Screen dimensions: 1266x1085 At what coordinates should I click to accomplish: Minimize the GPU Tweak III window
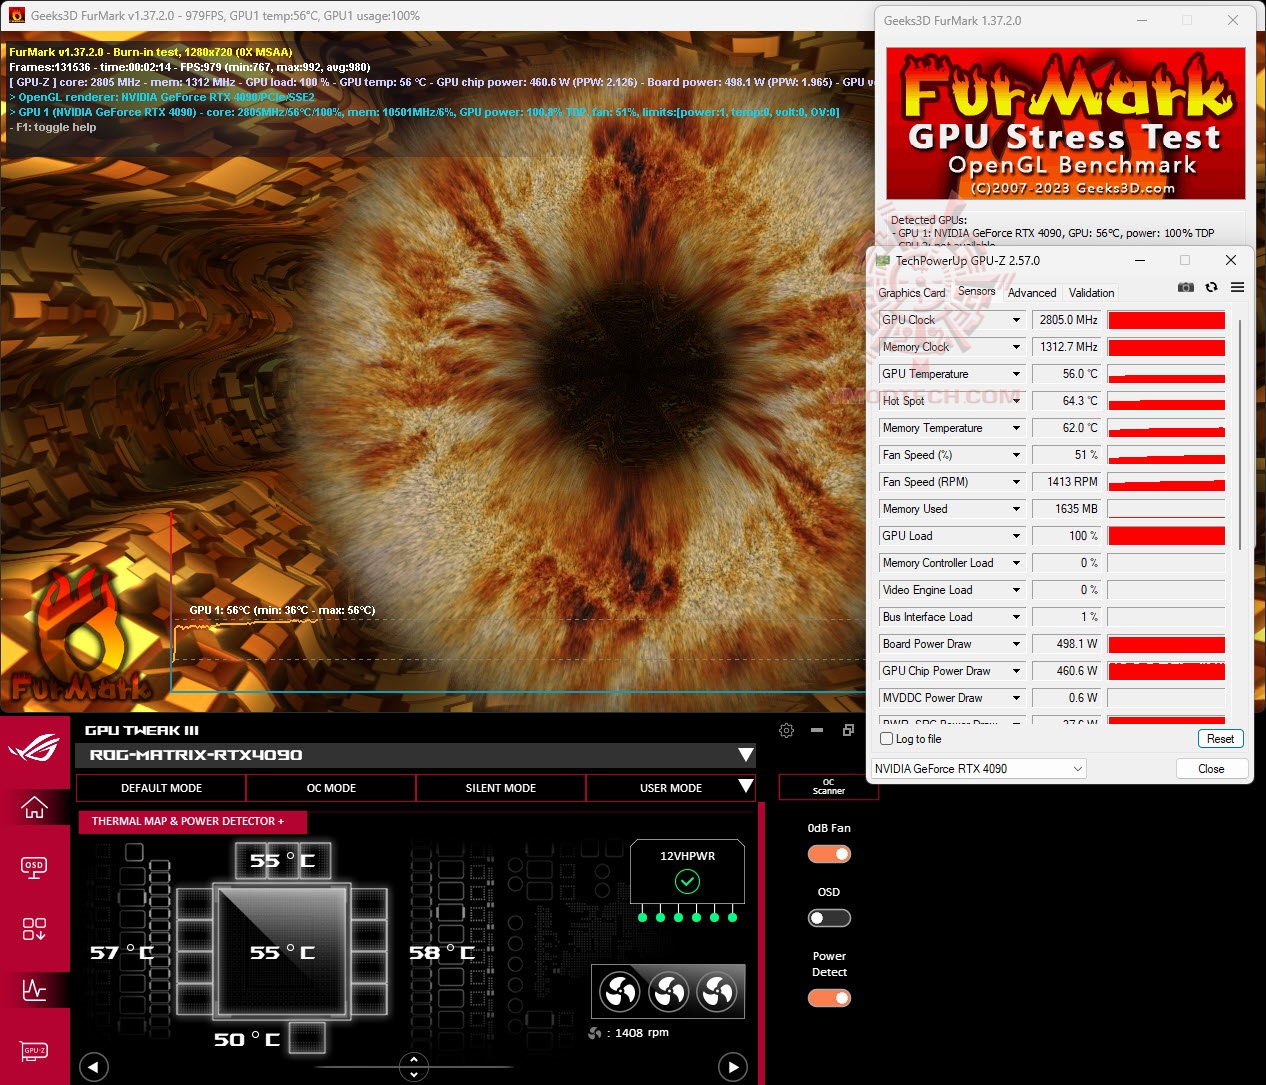(817, 731)
